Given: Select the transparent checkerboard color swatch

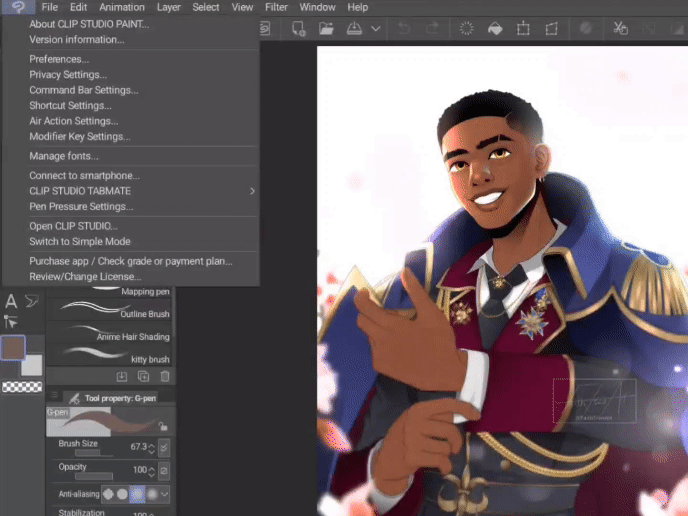Looking at the screenshot, I should [22, 387].
